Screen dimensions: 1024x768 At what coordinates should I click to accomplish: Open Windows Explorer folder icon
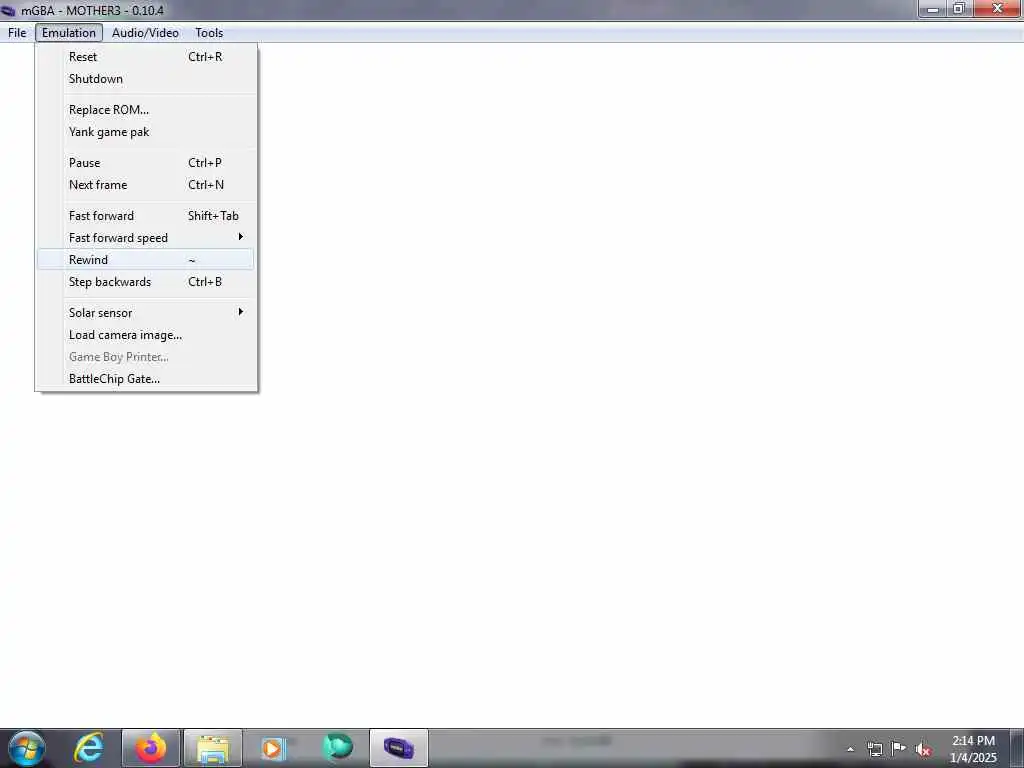click(213, 748)
